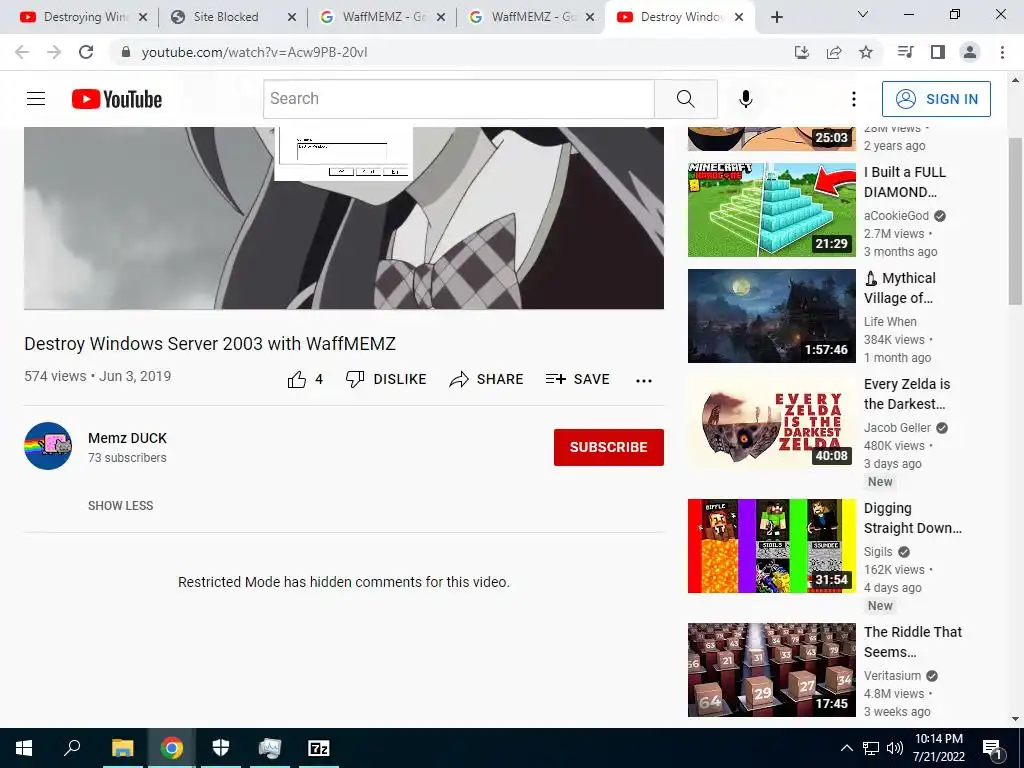Open the YouTube hamburger guide menu

[36, 99]
